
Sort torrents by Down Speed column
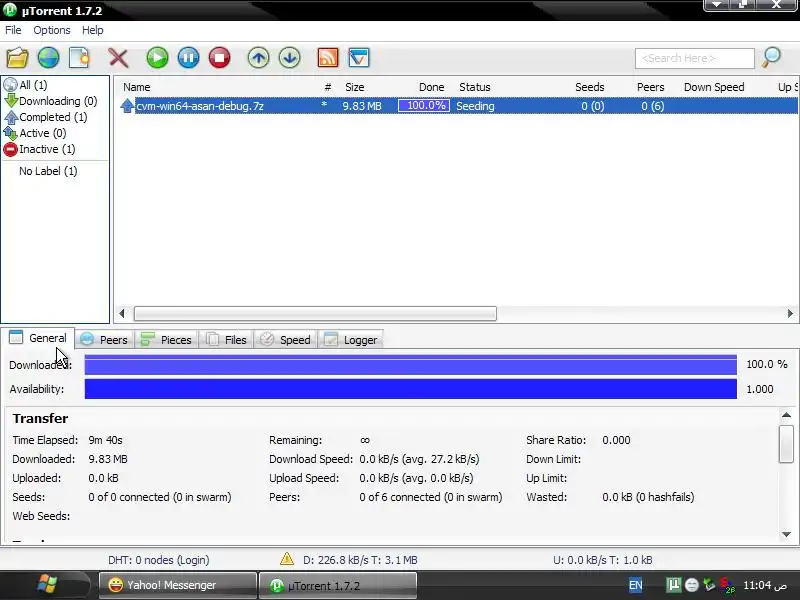714,87
